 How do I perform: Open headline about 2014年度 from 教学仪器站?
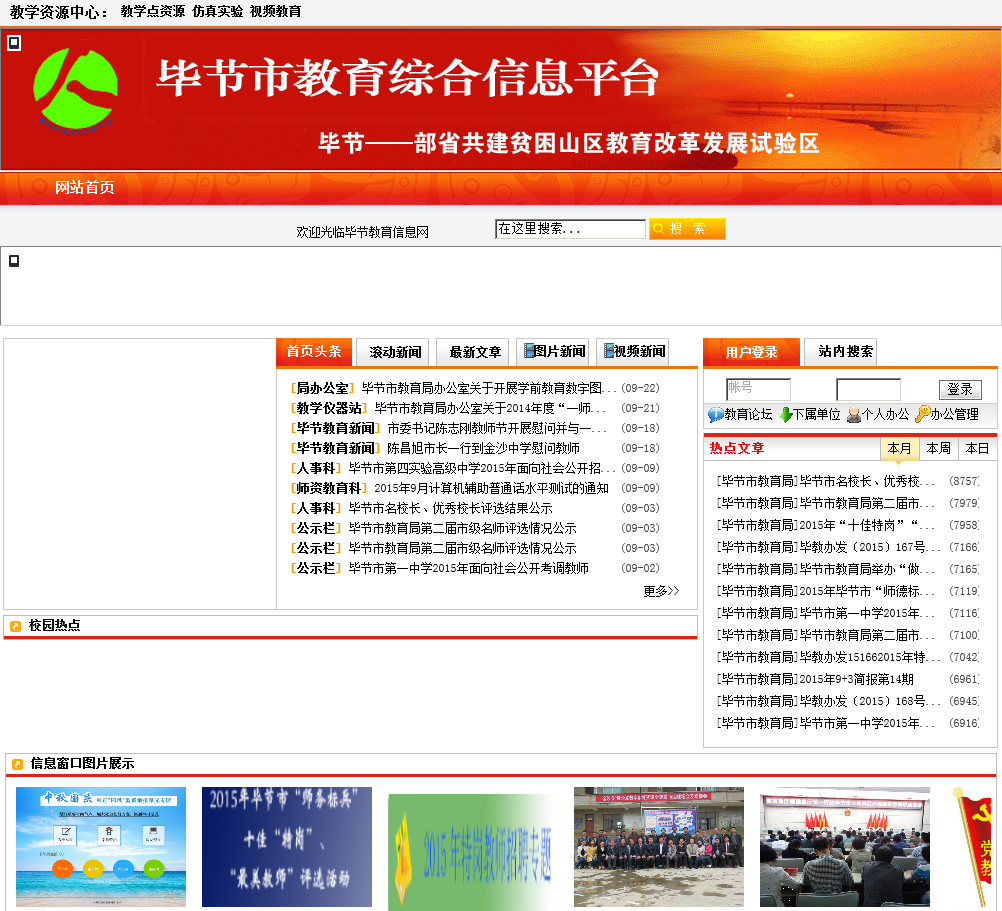pos(489,408)
